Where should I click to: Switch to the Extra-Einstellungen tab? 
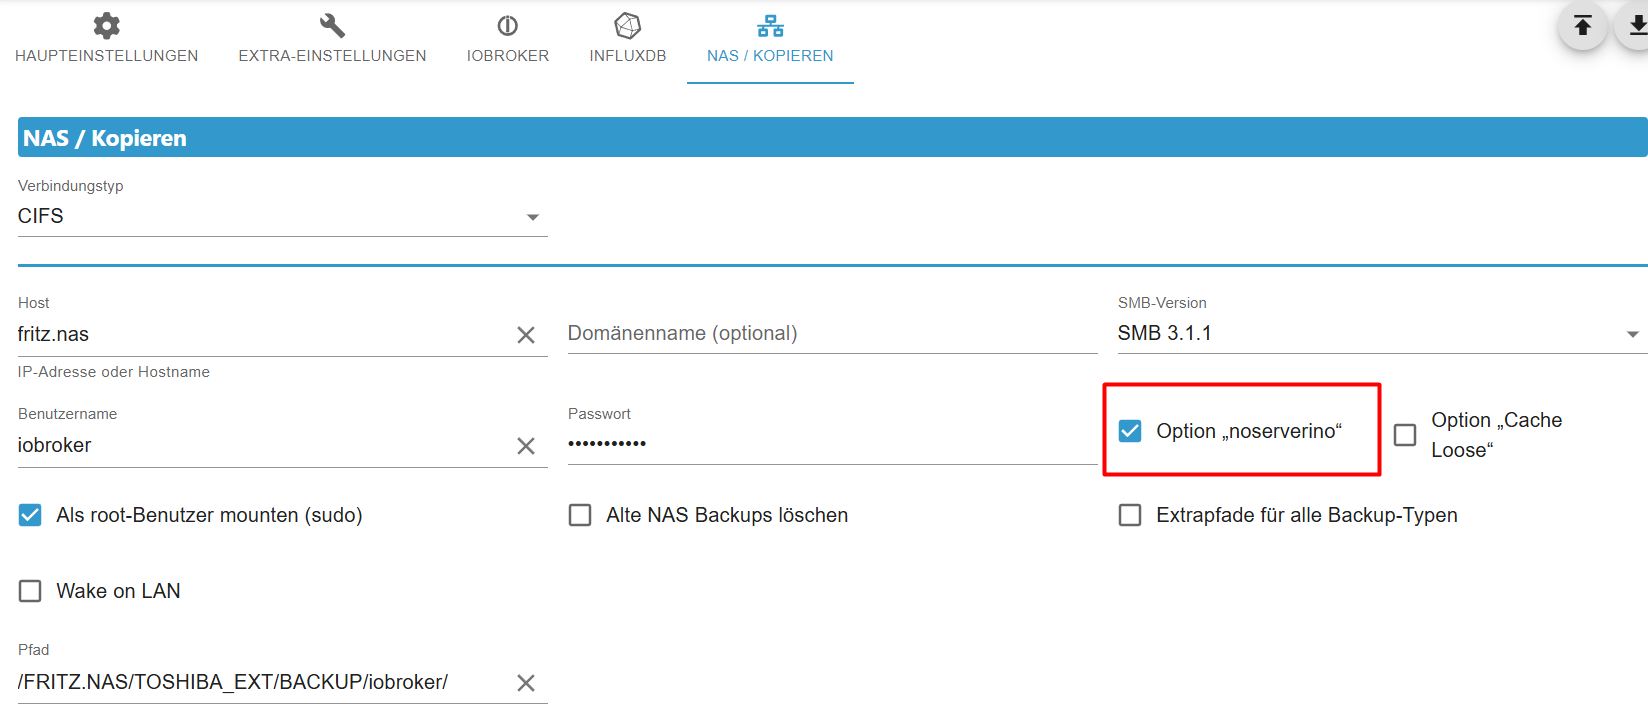coord(332,56)
